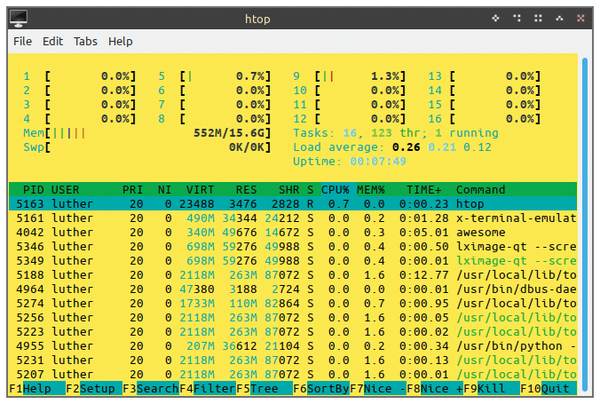
Task: Click the CPU 5 usage meter
Action: click(x=214, y=76)
